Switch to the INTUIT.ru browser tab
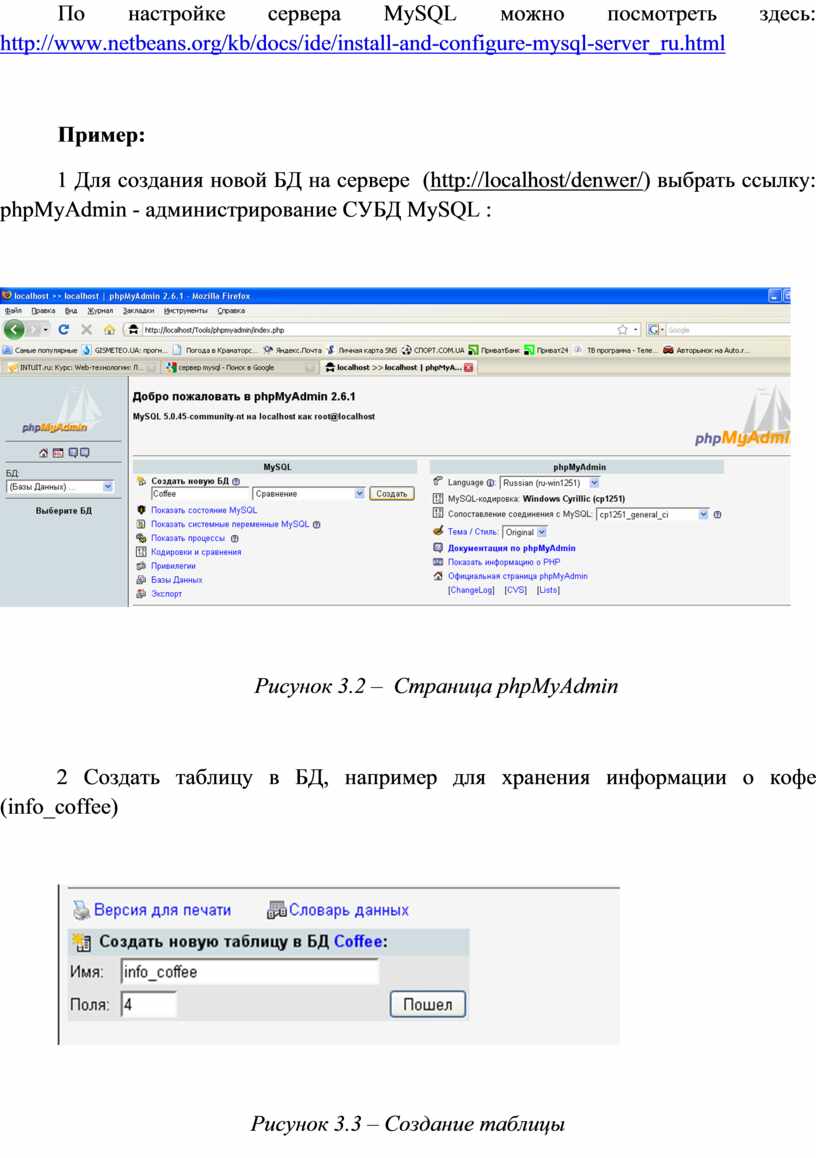 pyautogui.click(x=75, y=367)
